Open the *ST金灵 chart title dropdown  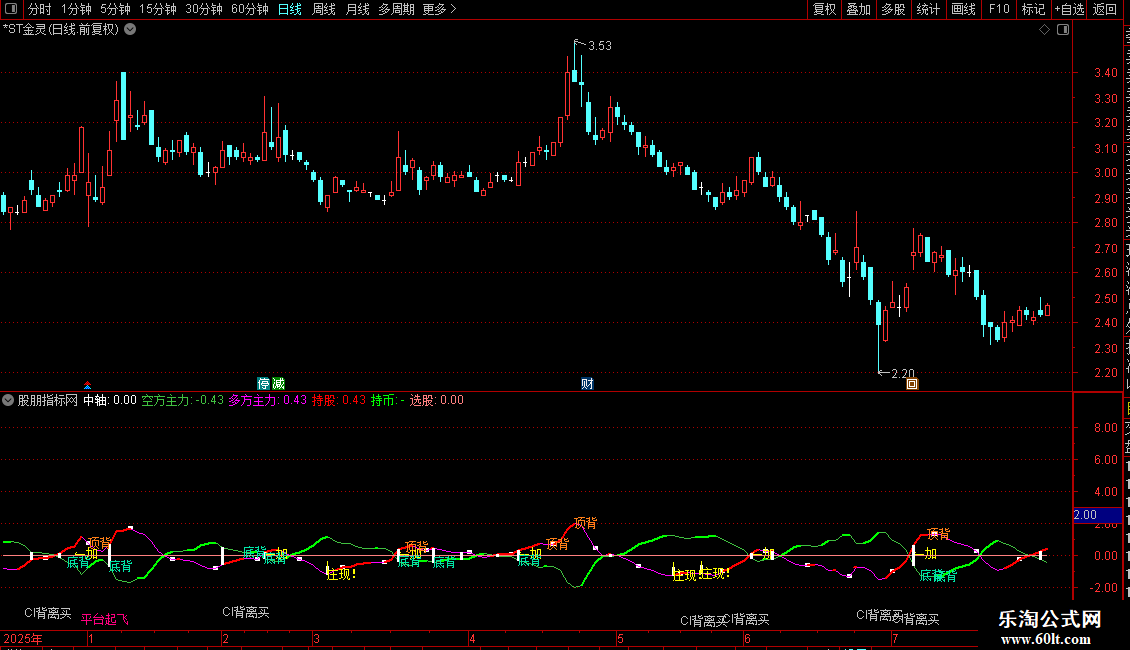pyautogui.click(x=130, y=30)
